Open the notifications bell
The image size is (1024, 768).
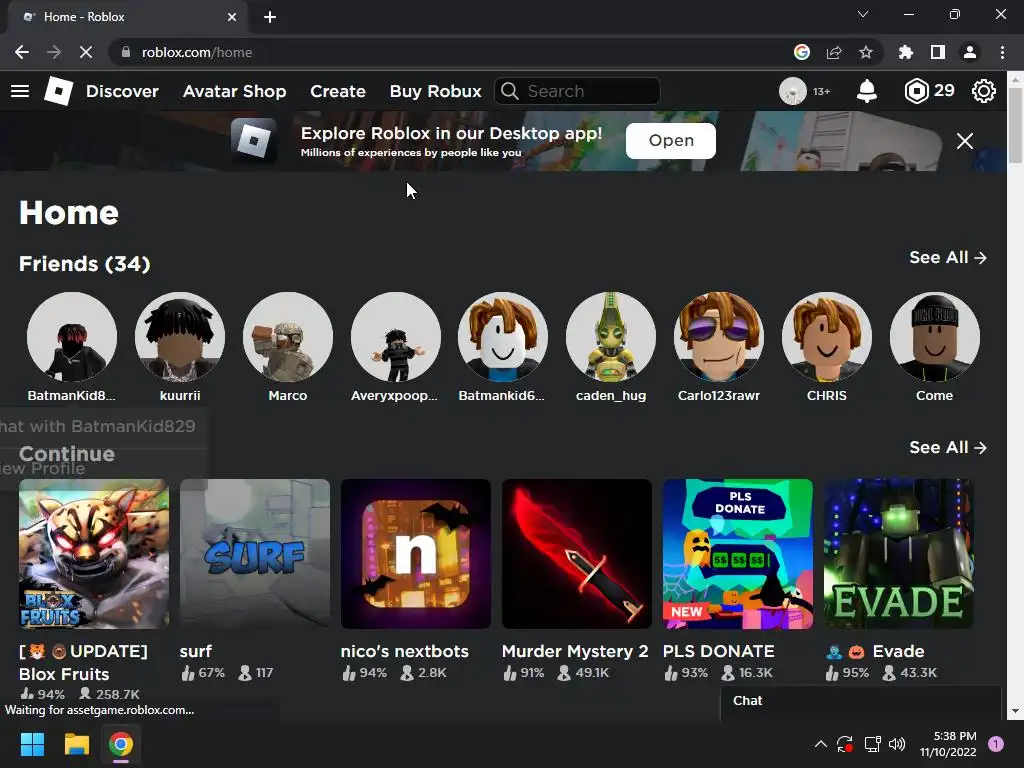[x=867, y=91]
